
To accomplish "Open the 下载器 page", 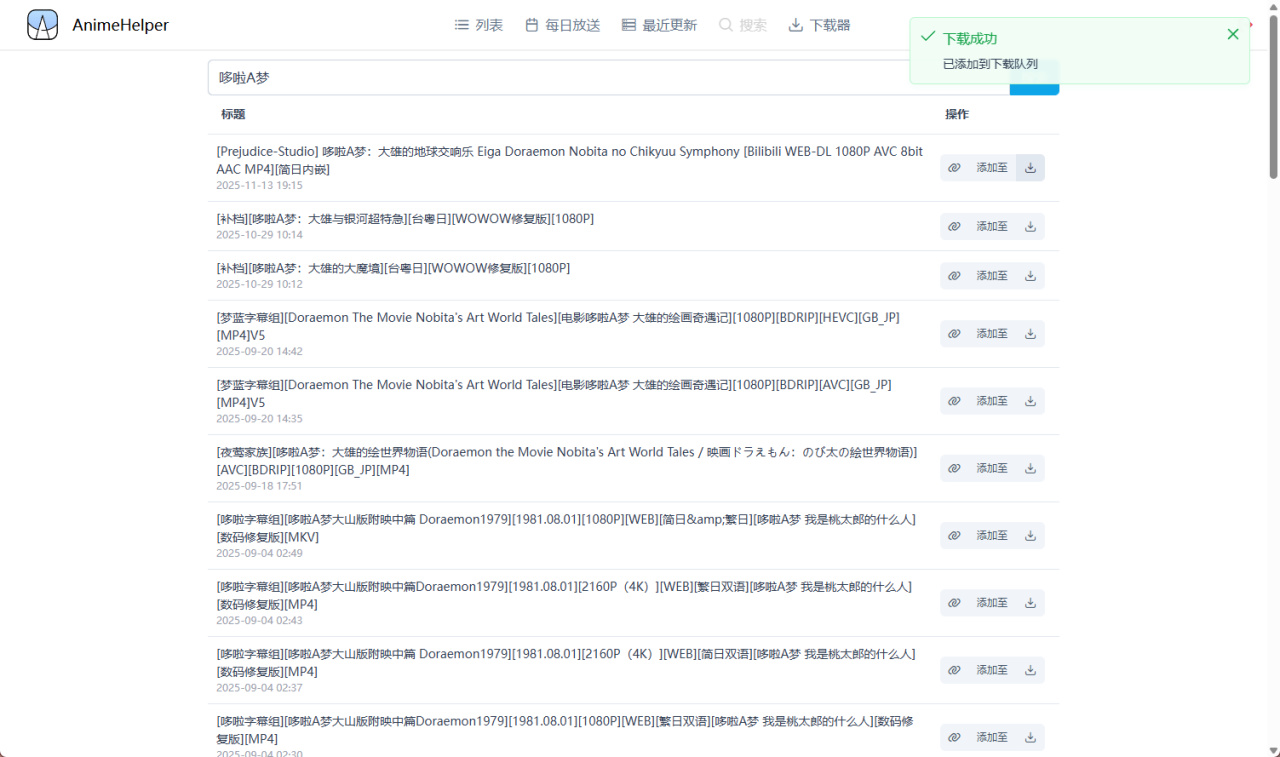I will click(x=819, y=25).
